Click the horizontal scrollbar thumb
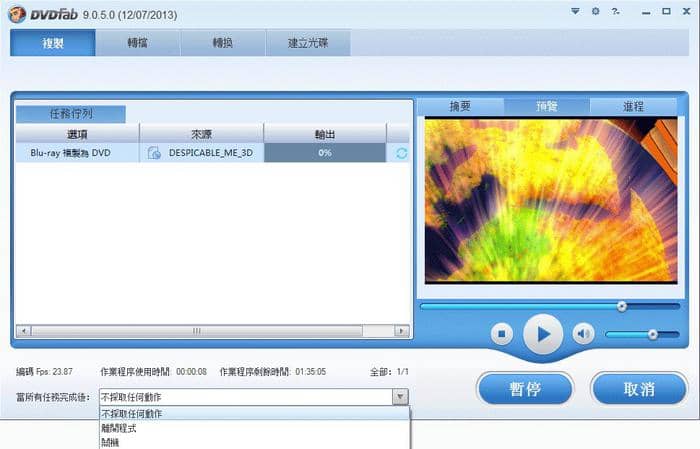Viewport: 700px width, 449px height. (196, 331)
